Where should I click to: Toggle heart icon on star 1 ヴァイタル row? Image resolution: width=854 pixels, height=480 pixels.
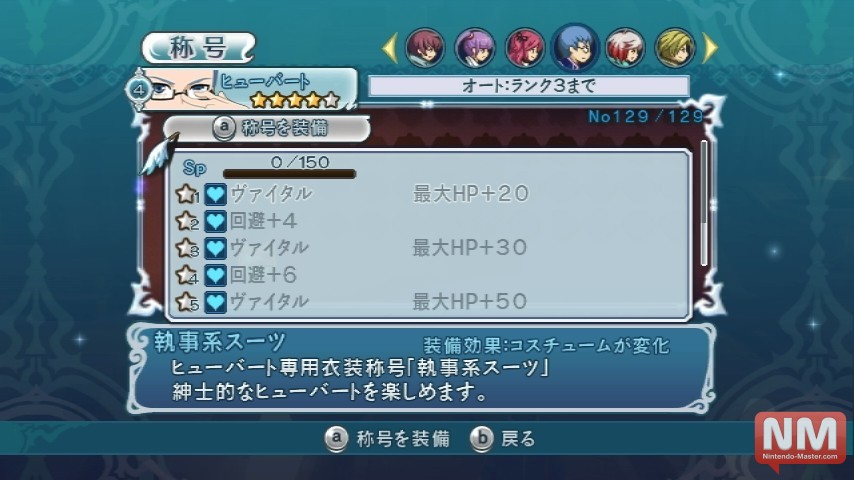click(x=216, y=195)
